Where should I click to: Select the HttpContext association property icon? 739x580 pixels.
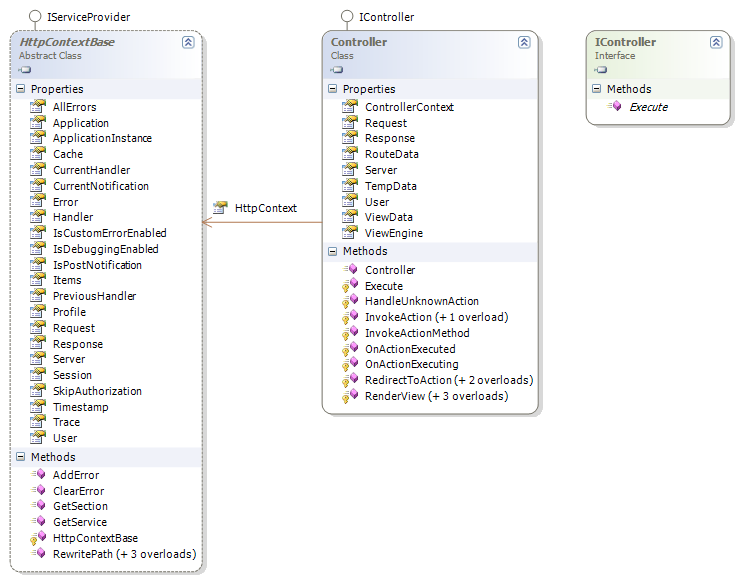pos(220,207)
